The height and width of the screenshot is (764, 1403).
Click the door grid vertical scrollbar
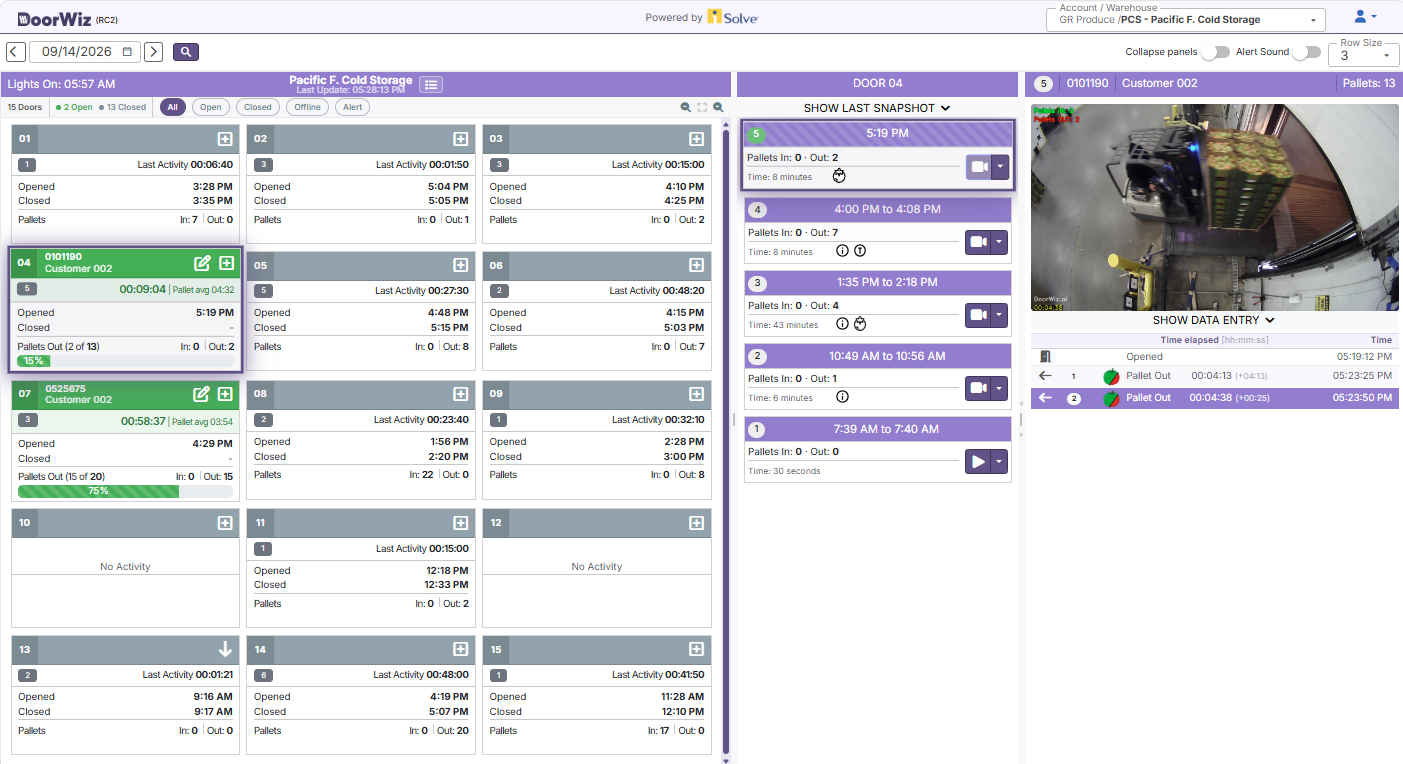coord(726,440)
